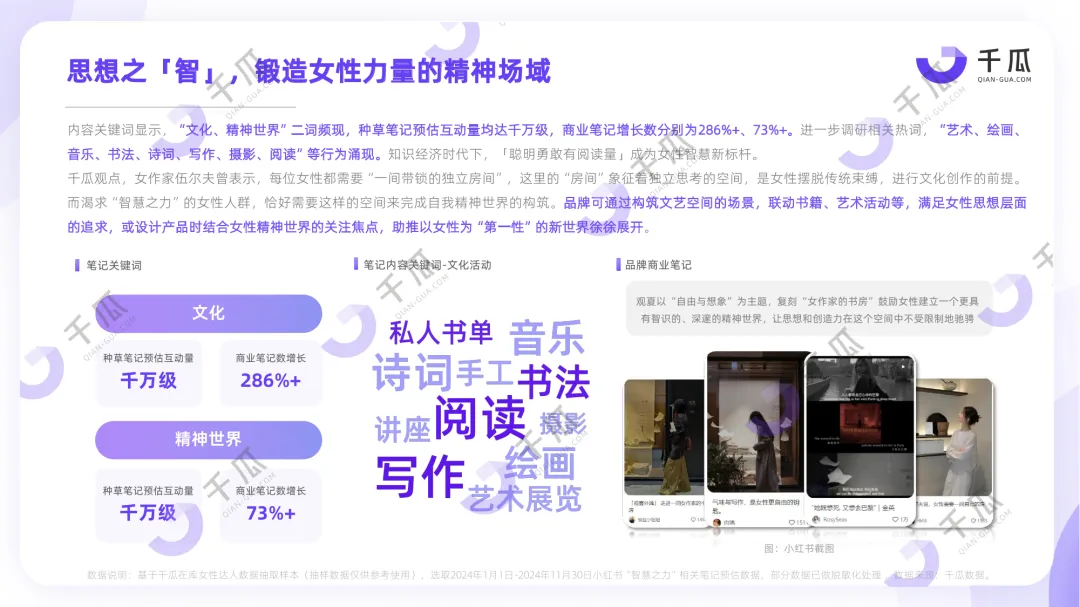Click the QIAN-GUA.COM logo text
Image resolution: width=1080 pixels, height=607 pixels.
(x=1004, y=79)
